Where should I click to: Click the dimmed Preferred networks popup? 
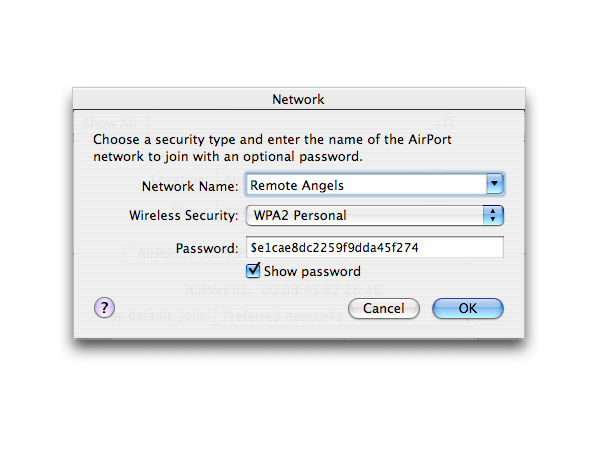pos(283,316)
